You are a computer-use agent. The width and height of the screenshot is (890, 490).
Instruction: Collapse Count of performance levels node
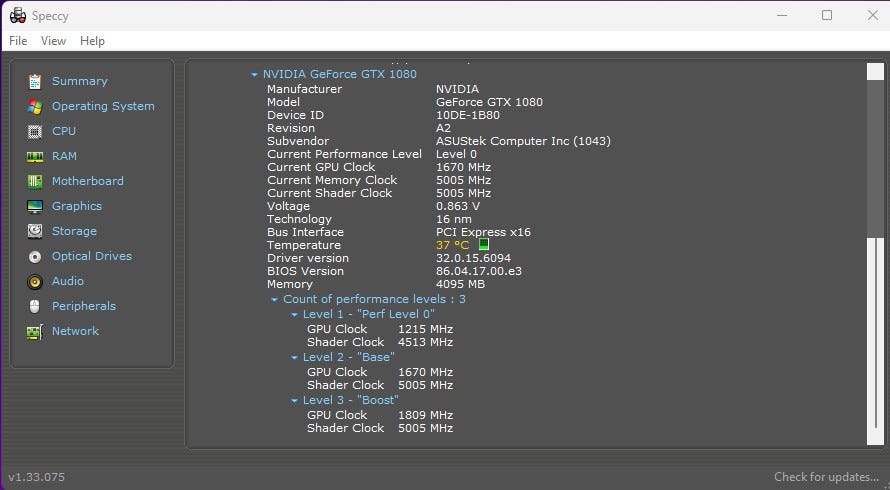(x=275, y=299)
